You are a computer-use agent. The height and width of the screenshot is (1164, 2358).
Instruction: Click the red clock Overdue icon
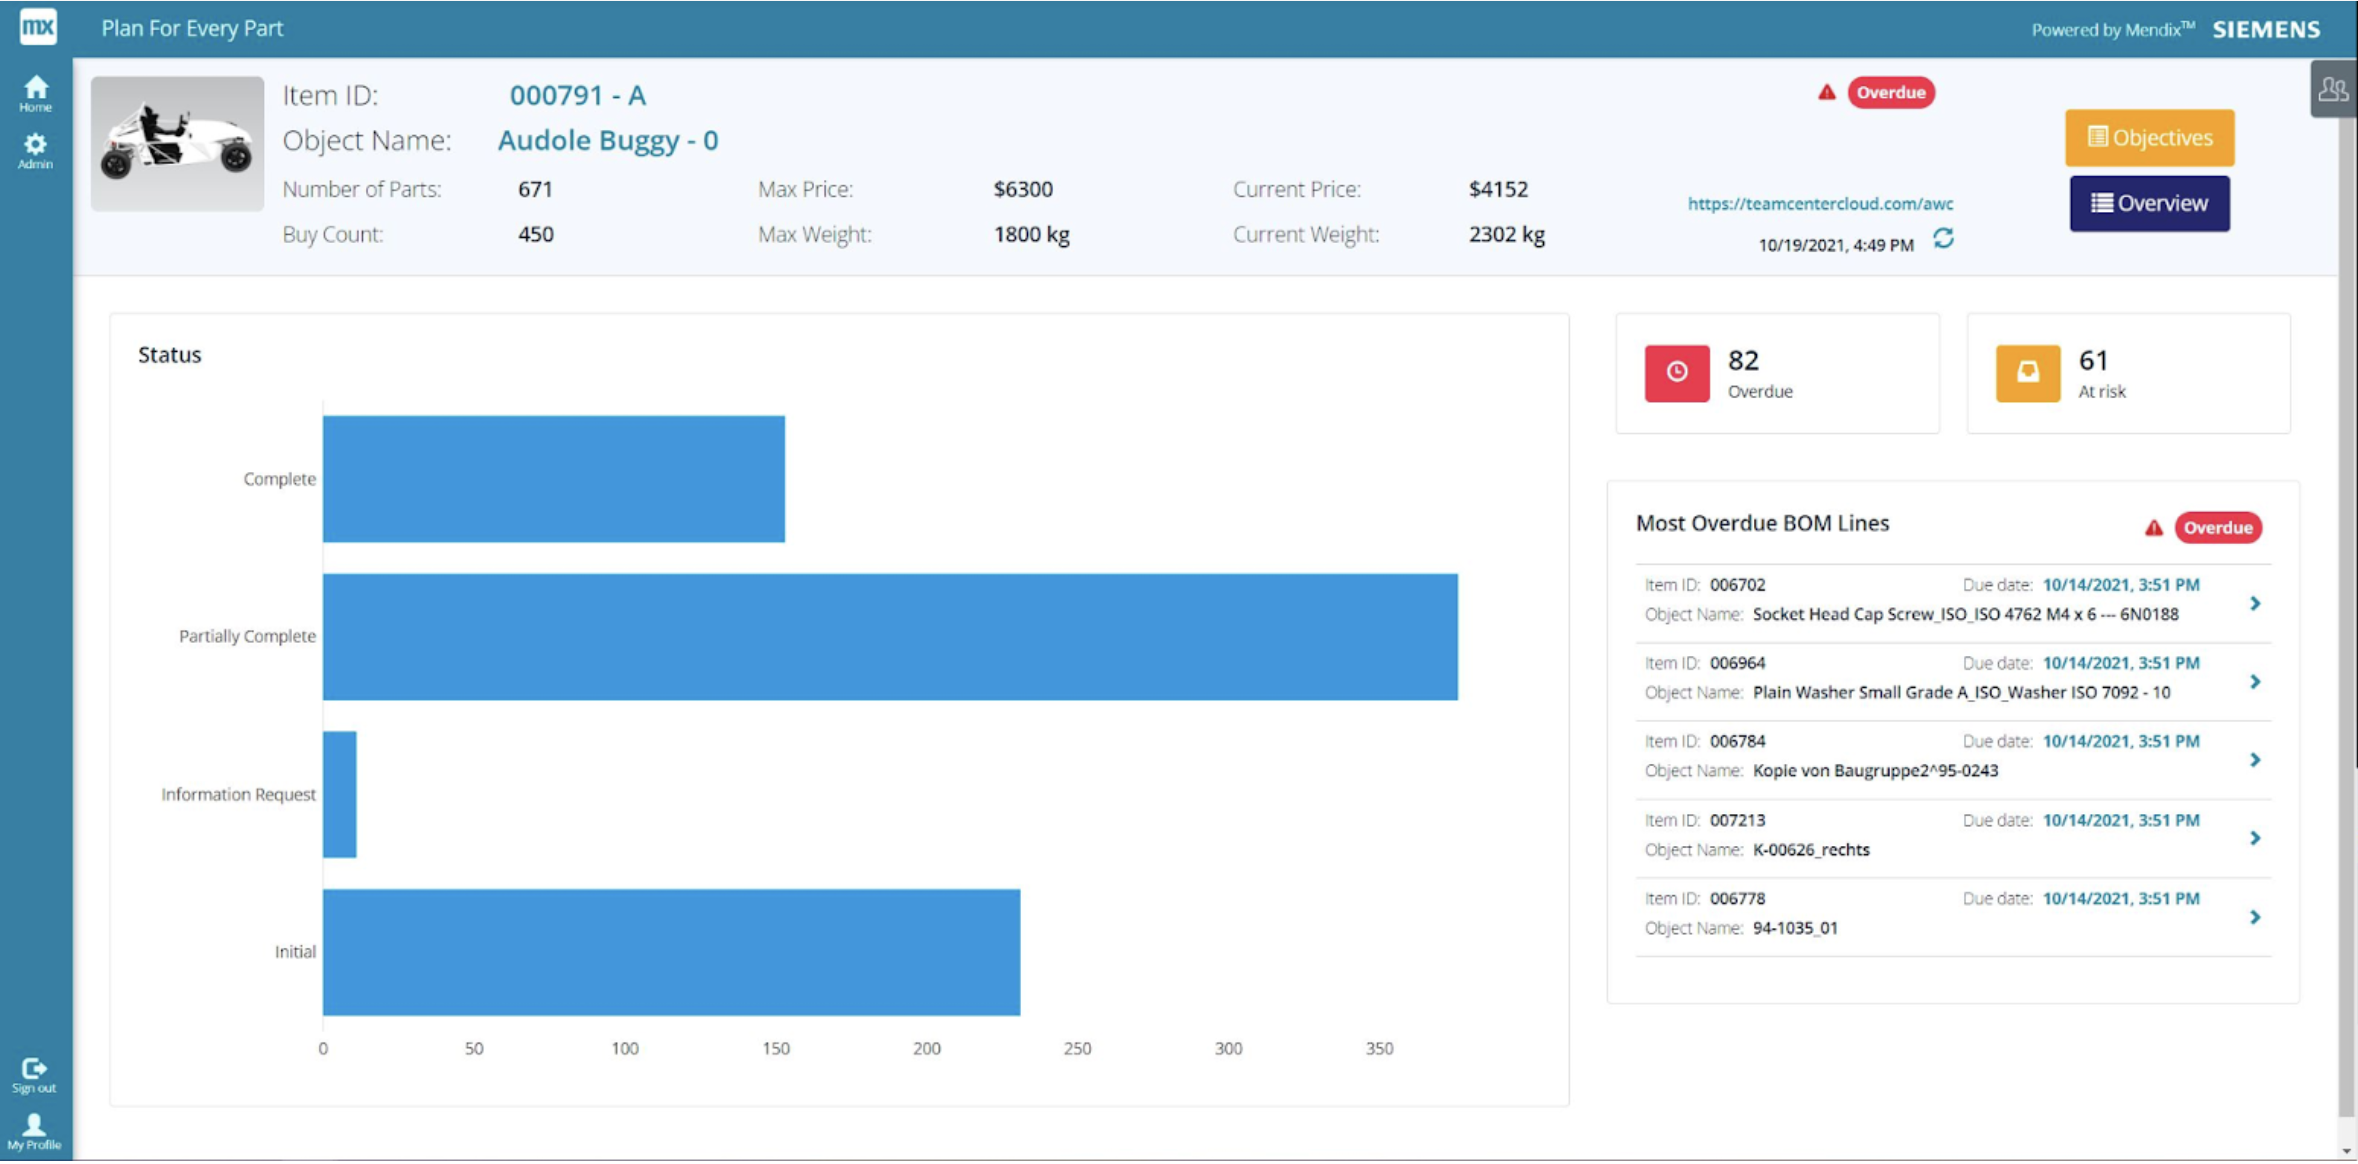1677,373
